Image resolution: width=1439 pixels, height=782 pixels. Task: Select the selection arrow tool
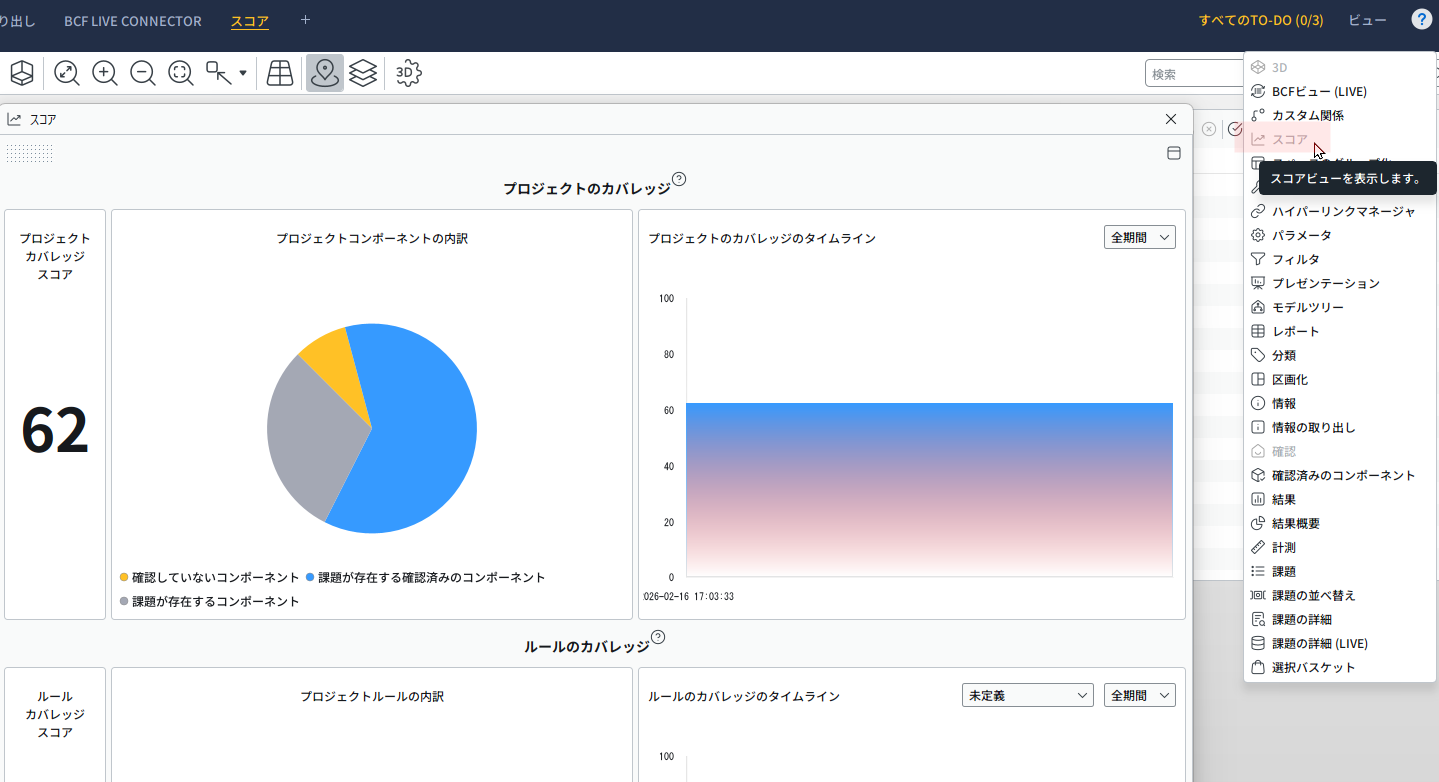tap(218, 73)
